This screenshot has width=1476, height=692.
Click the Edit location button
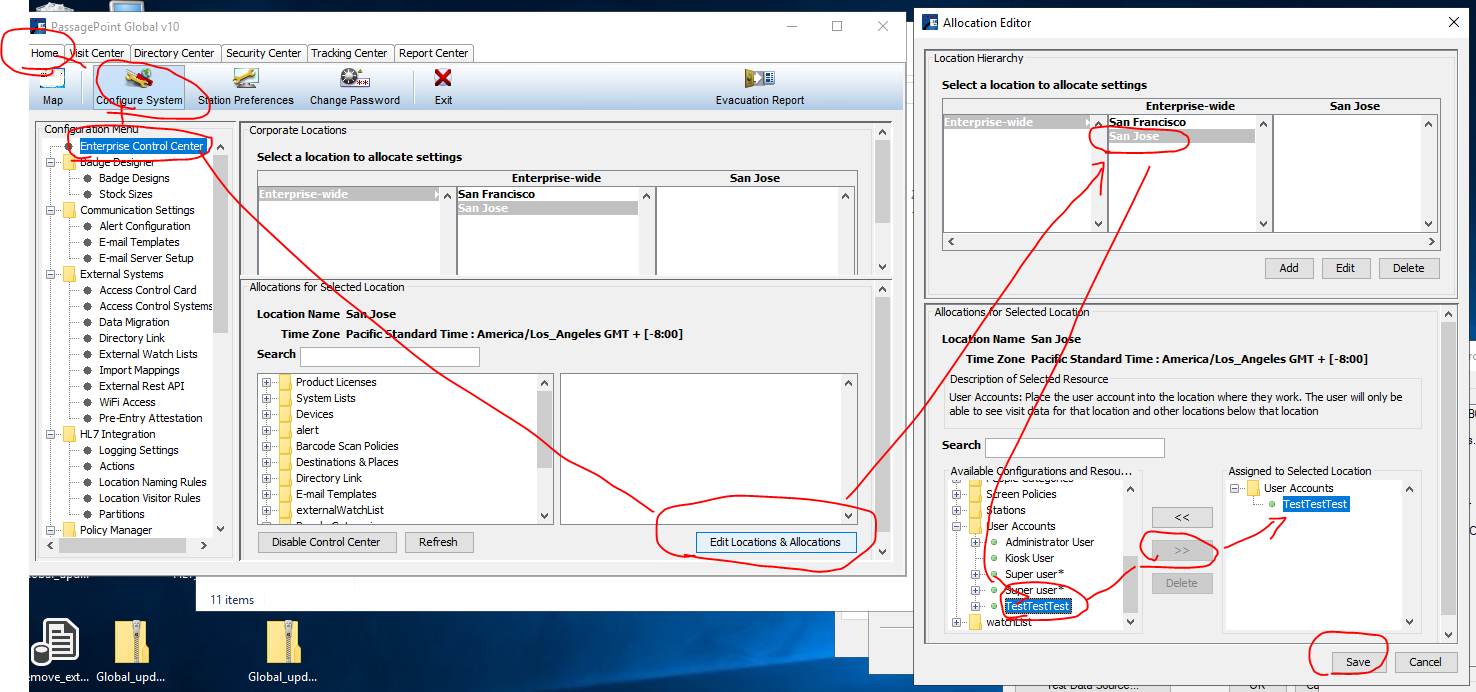point(1345,268)
